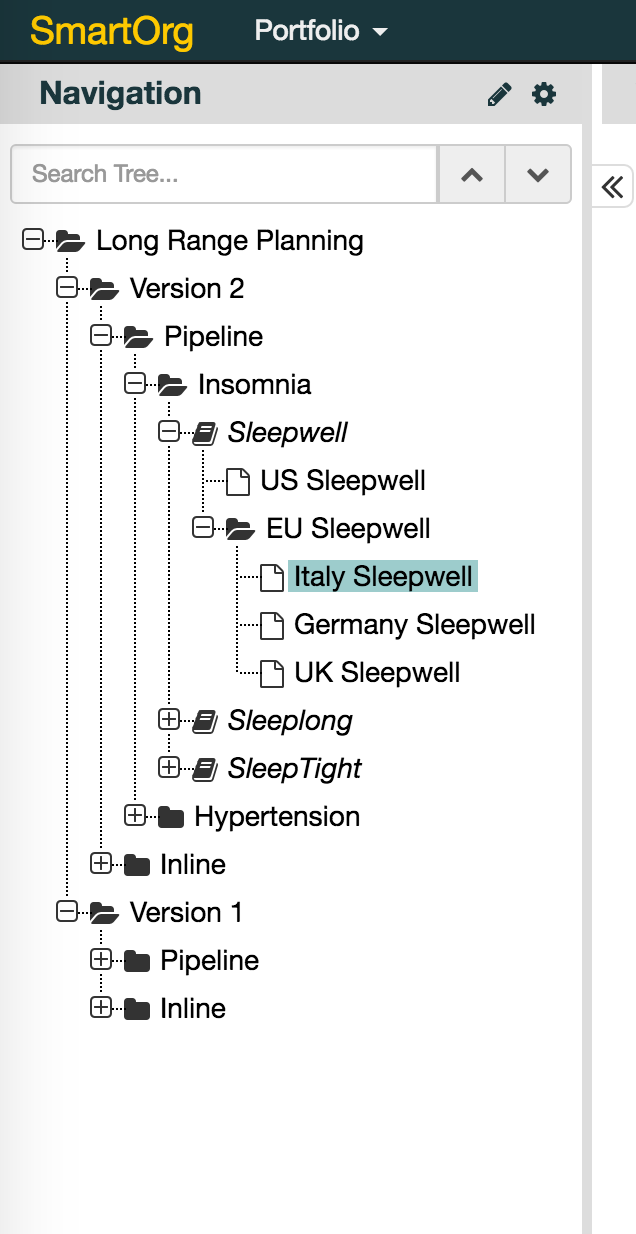This screenshot has height=1234, width=636.
Task: Click the double-chevron collapse panel icon
Action: [x=612, y=187]
